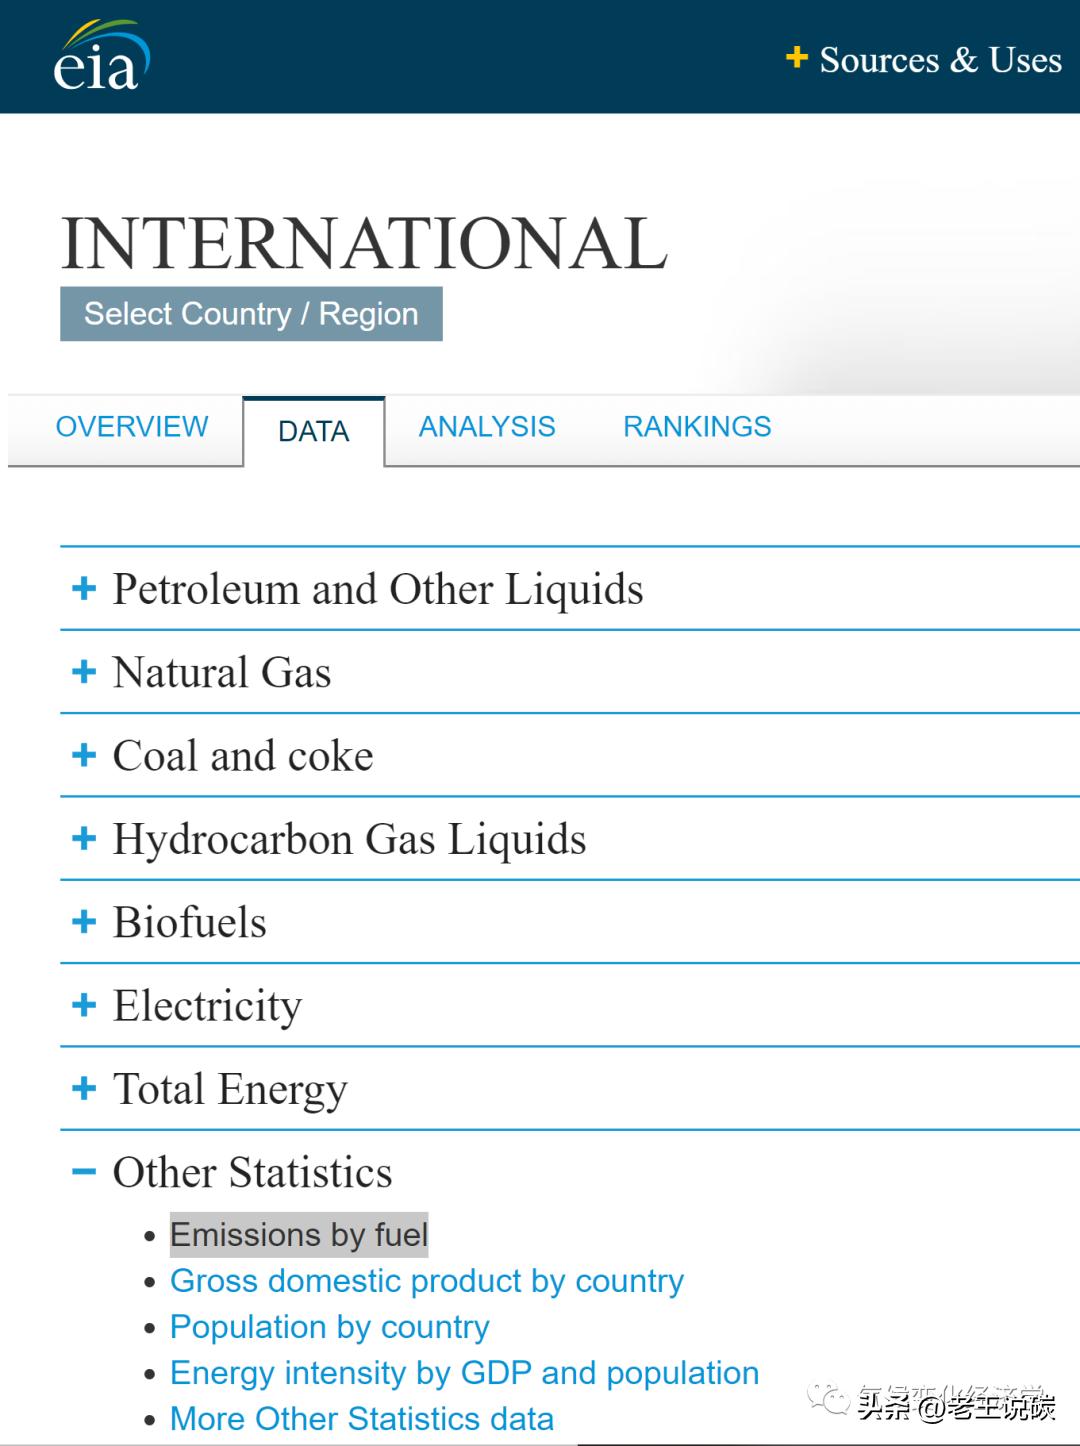Image resolution: width=1080 pixels, height=1446 pixels.
Task: Open More Other Statistics data link
Action: (362, 1419)
